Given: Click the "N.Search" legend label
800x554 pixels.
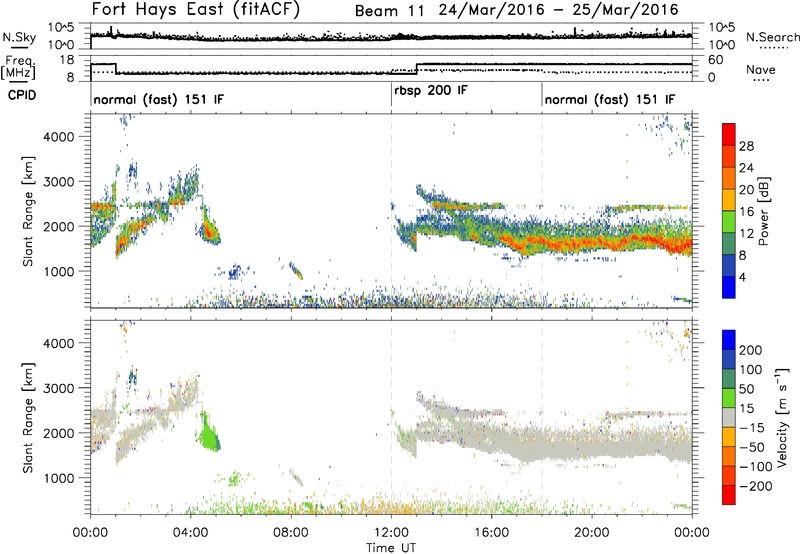Looking at the screenshot, I should (773, 37).
